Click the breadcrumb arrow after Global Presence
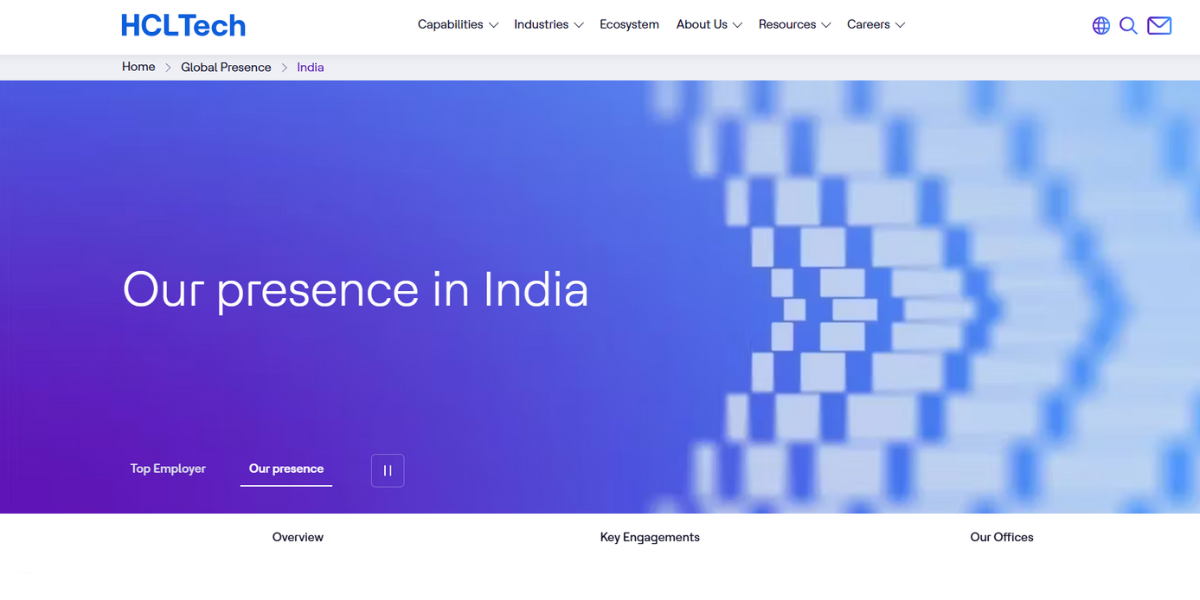Viewport: 1200px width, 600px height. pyautogui.click(x=283, y=67)
